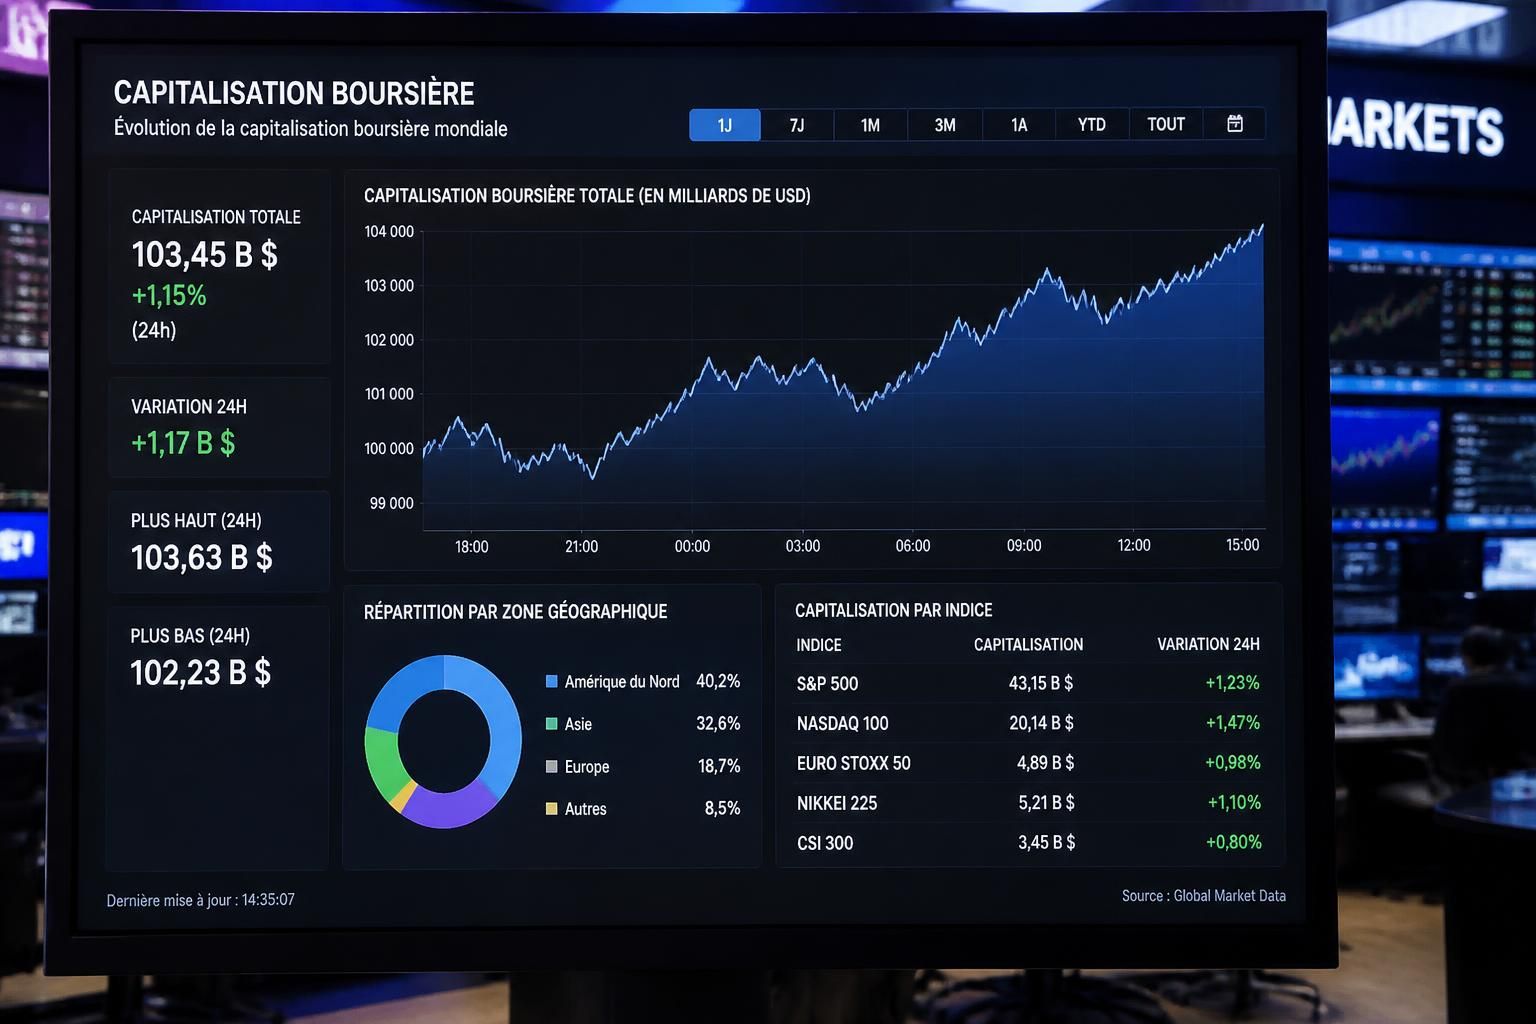Click the donut chart of geographic distribution
Viewport: 1536px width, 1024px height.
click(443, 741)
